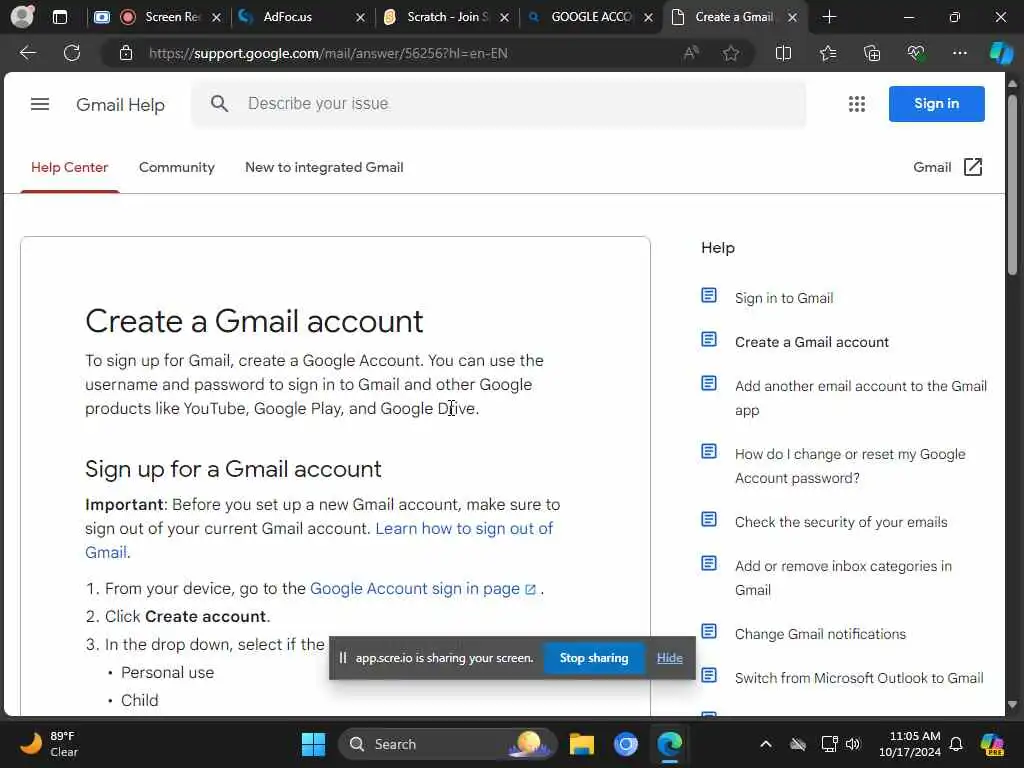Open the Favorites list icon
The width and height of the screenshot is (1024, 768).
827,53
